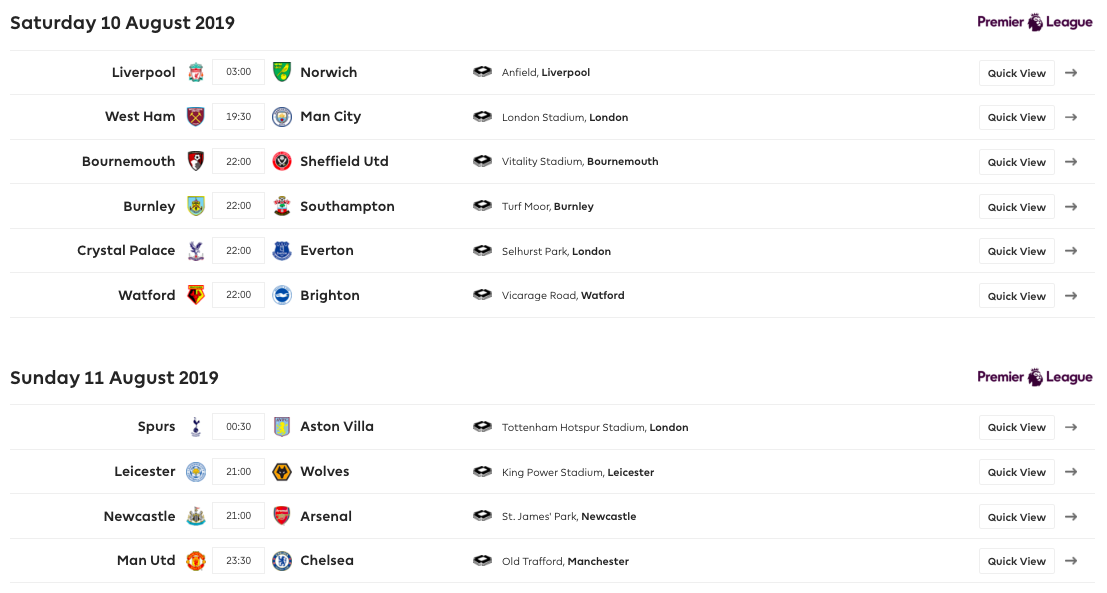Click the Man City club badge
The image size is (1107, 593).
(x=282, y=117)
